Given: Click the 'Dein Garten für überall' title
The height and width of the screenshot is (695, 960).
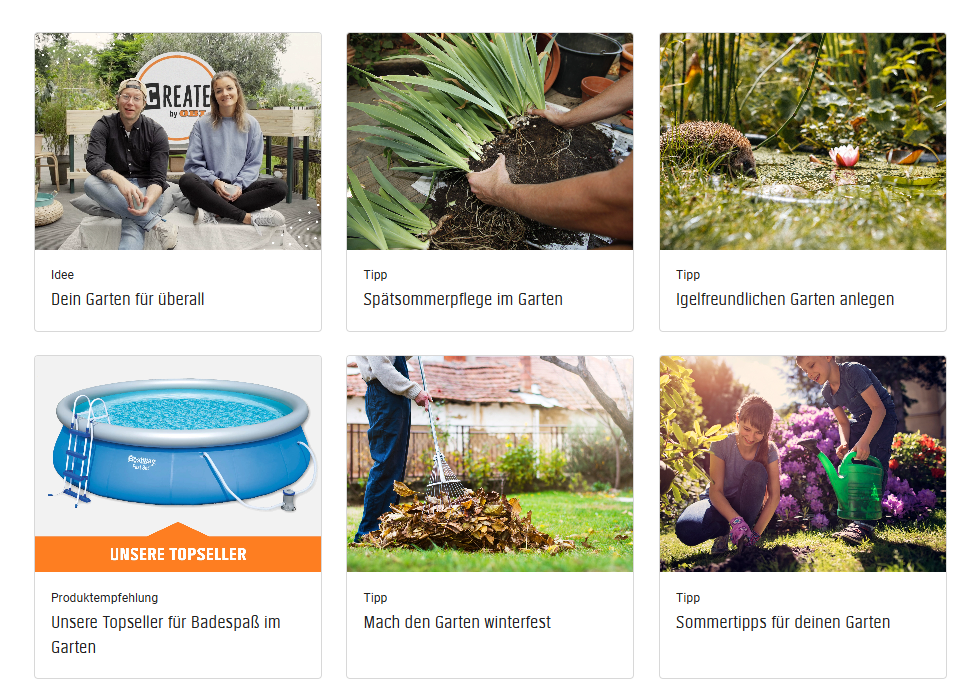Looking at the screenshot, I should click(x=127, y=299).
